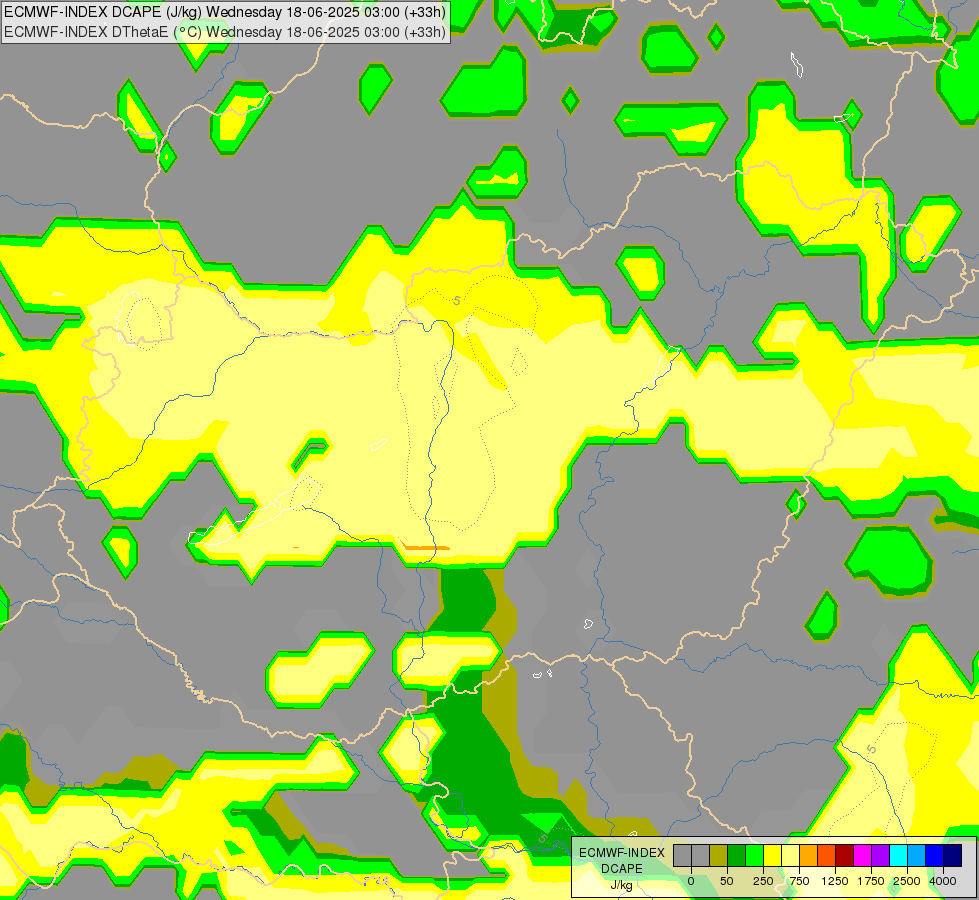
Task: Click the purple legend swatch
Action: (x=880, y=855)
